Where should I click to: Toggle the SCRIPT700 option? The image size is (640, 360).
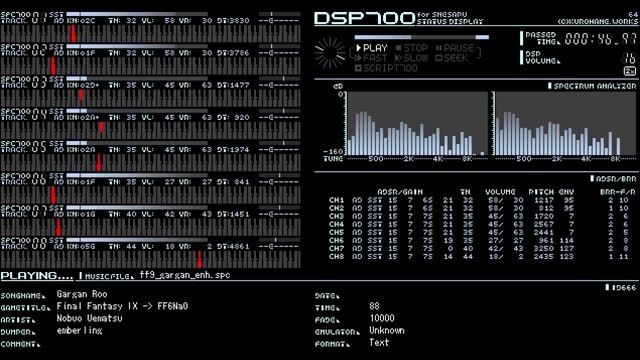[386, 68]
